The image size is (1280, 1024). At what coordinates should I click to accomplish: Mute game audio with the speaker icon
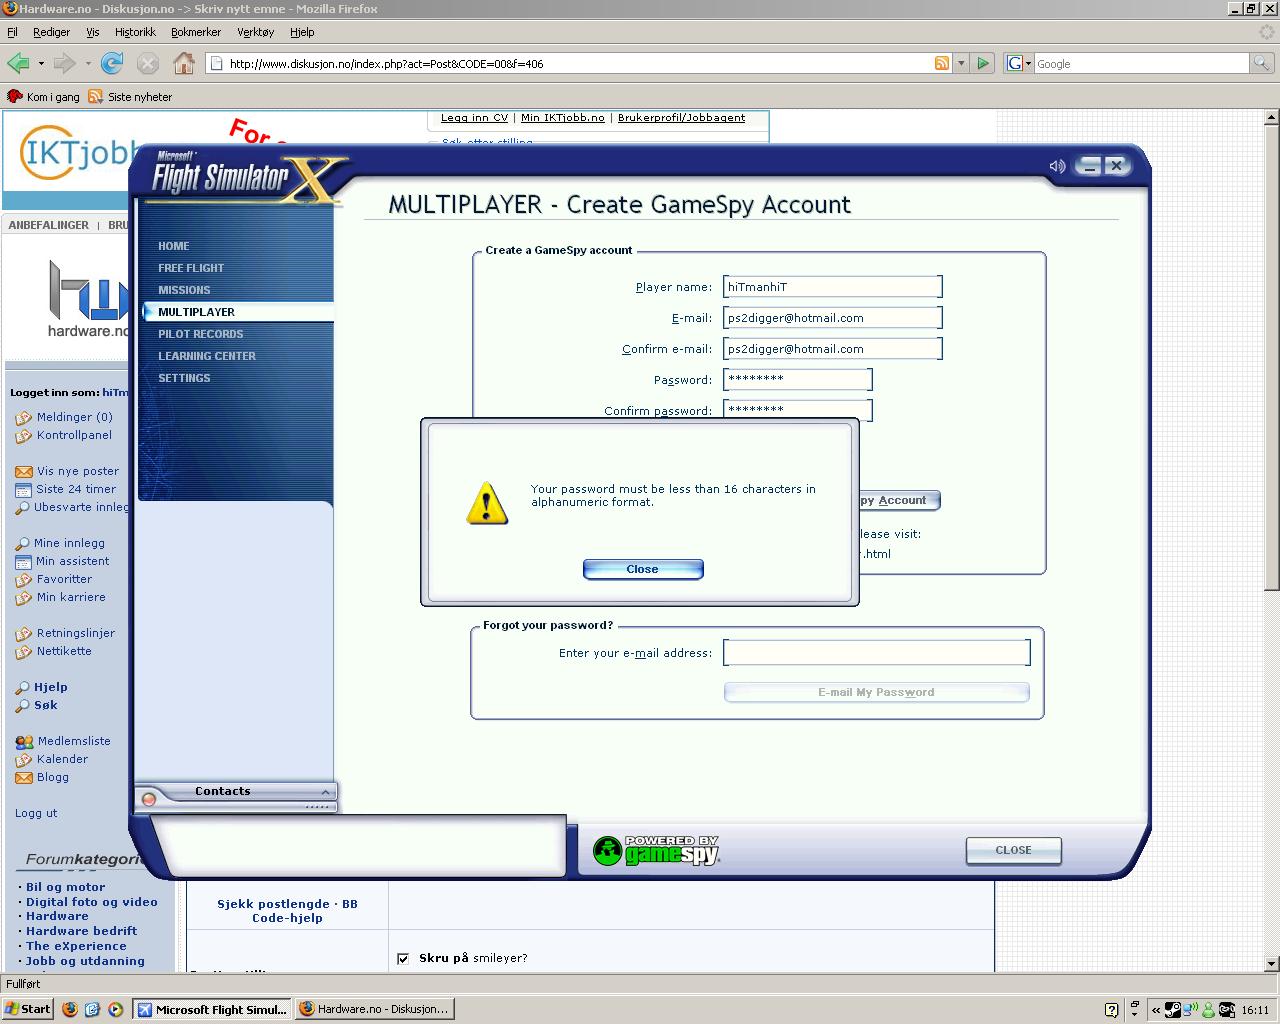[1057, 166]
